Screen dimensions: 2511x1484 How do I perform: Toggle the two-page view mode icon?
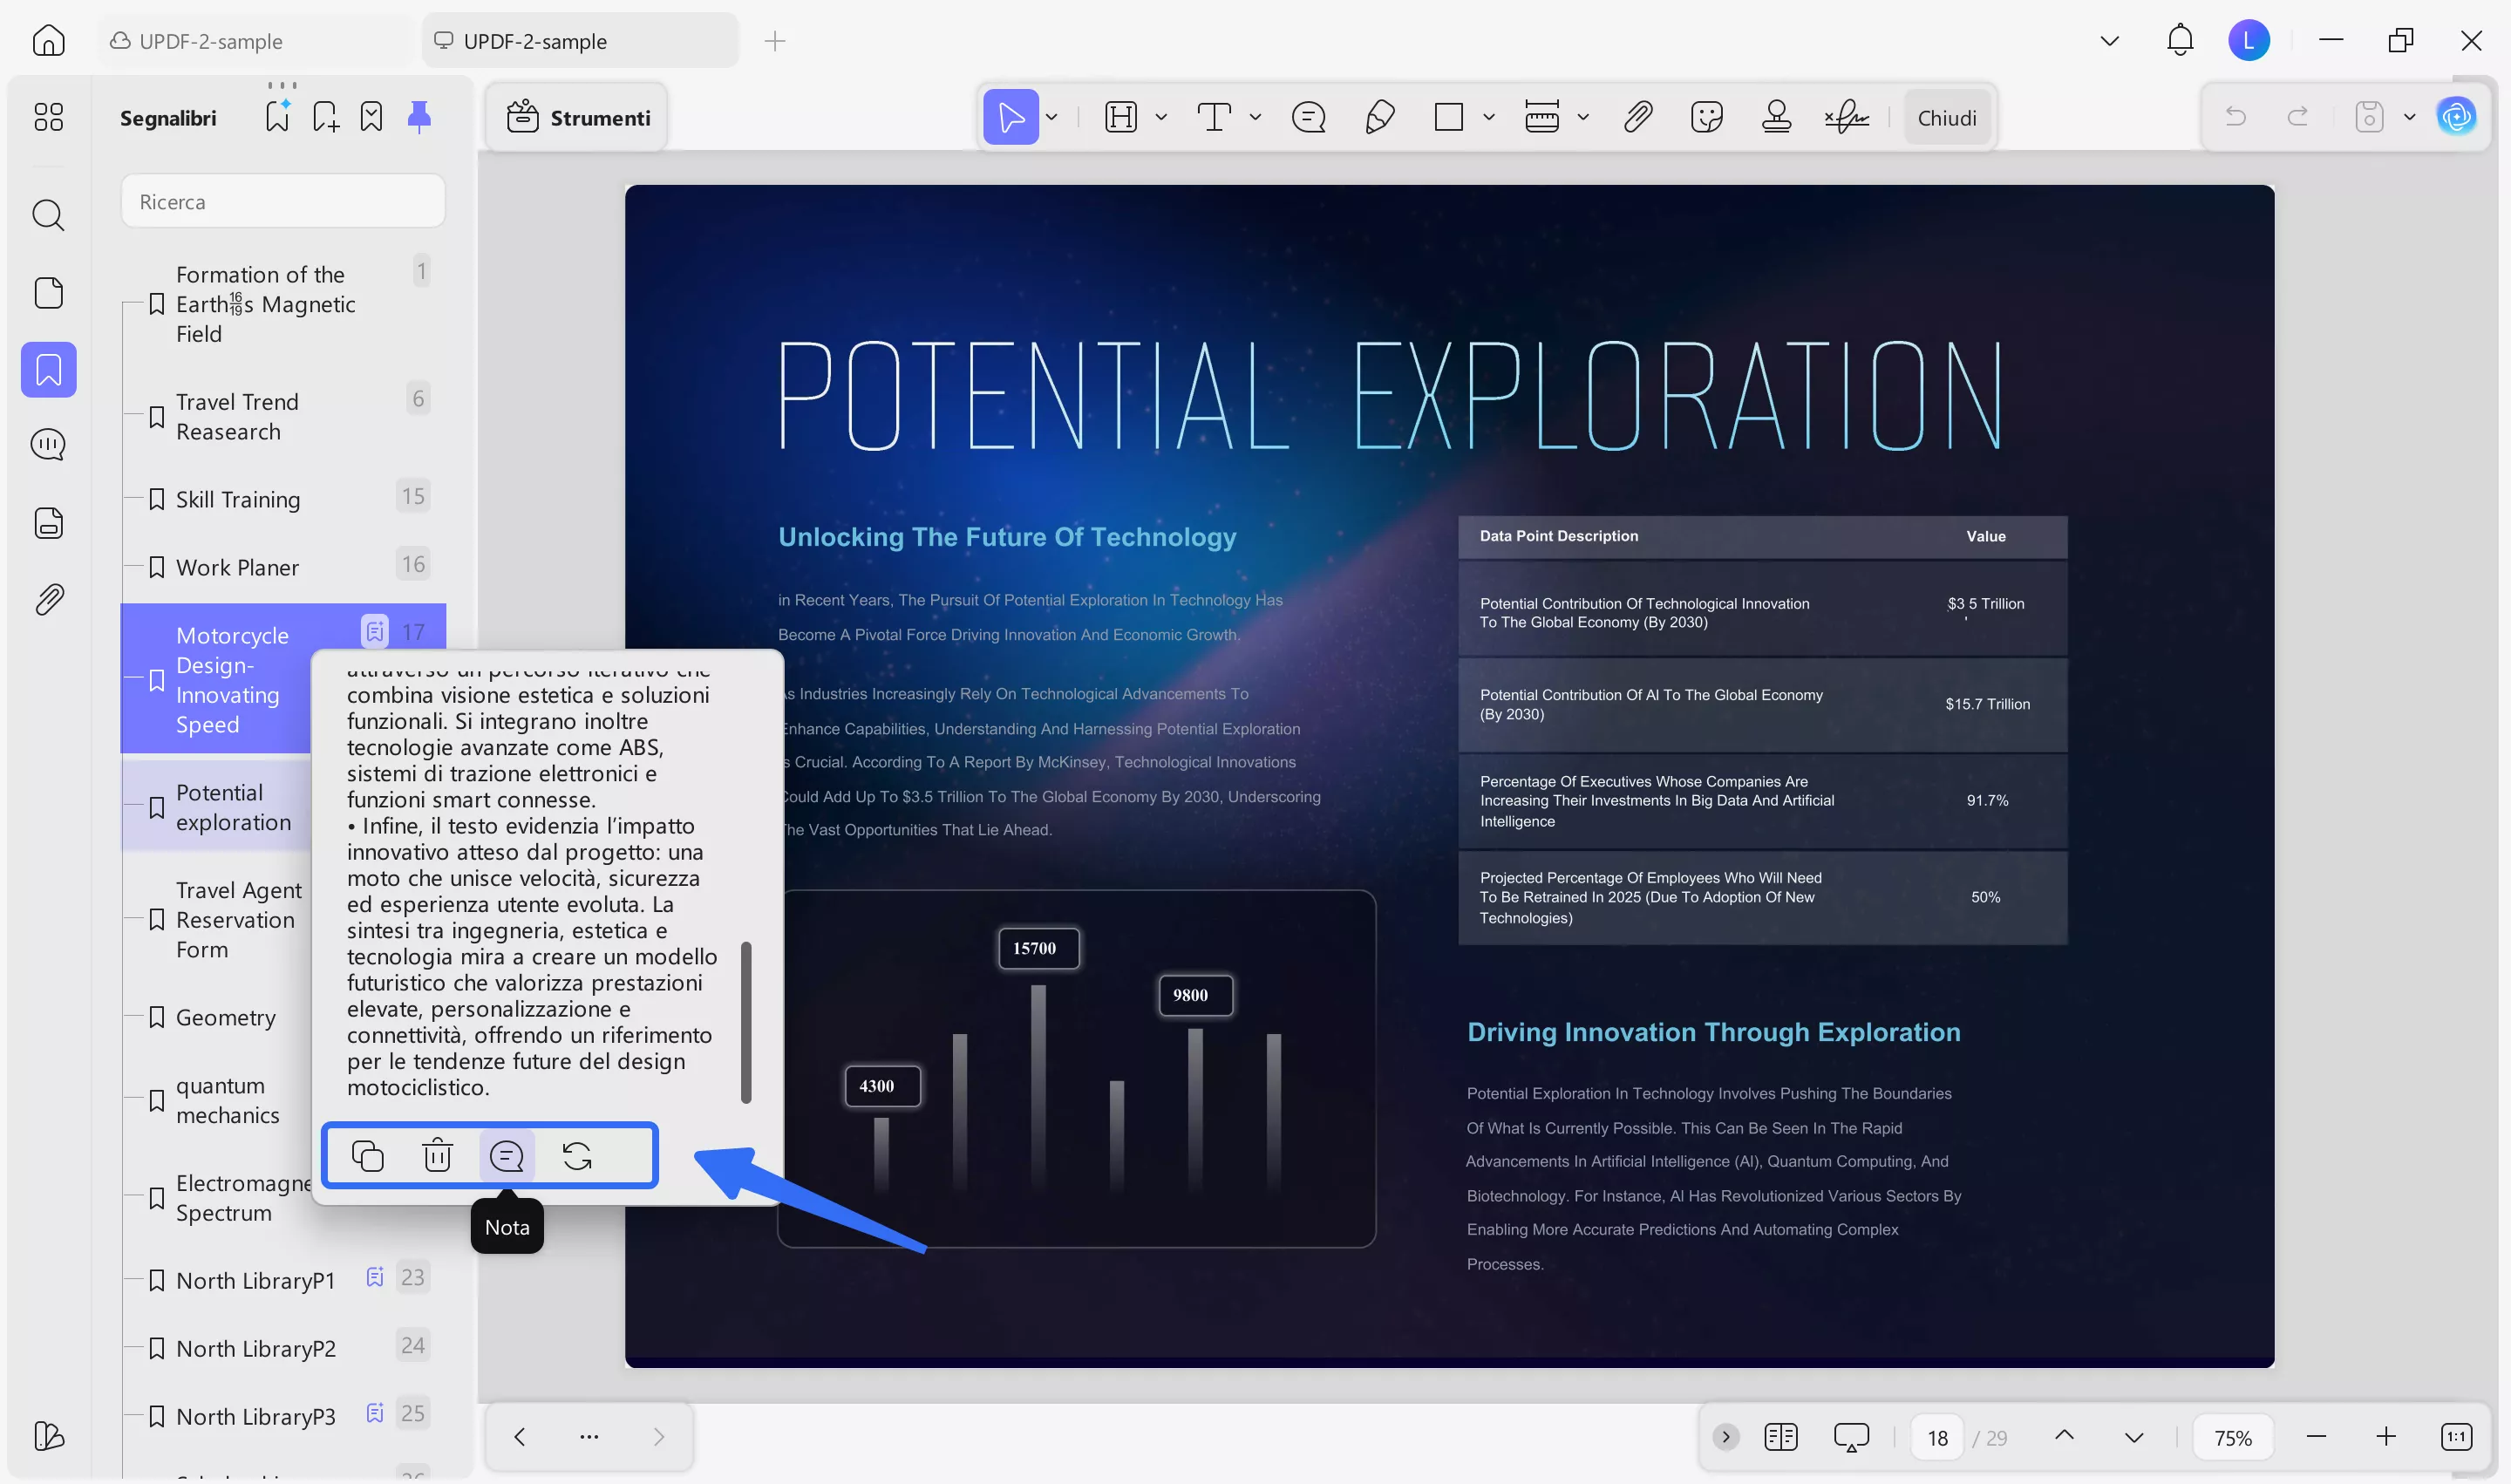point(1781,1437)
